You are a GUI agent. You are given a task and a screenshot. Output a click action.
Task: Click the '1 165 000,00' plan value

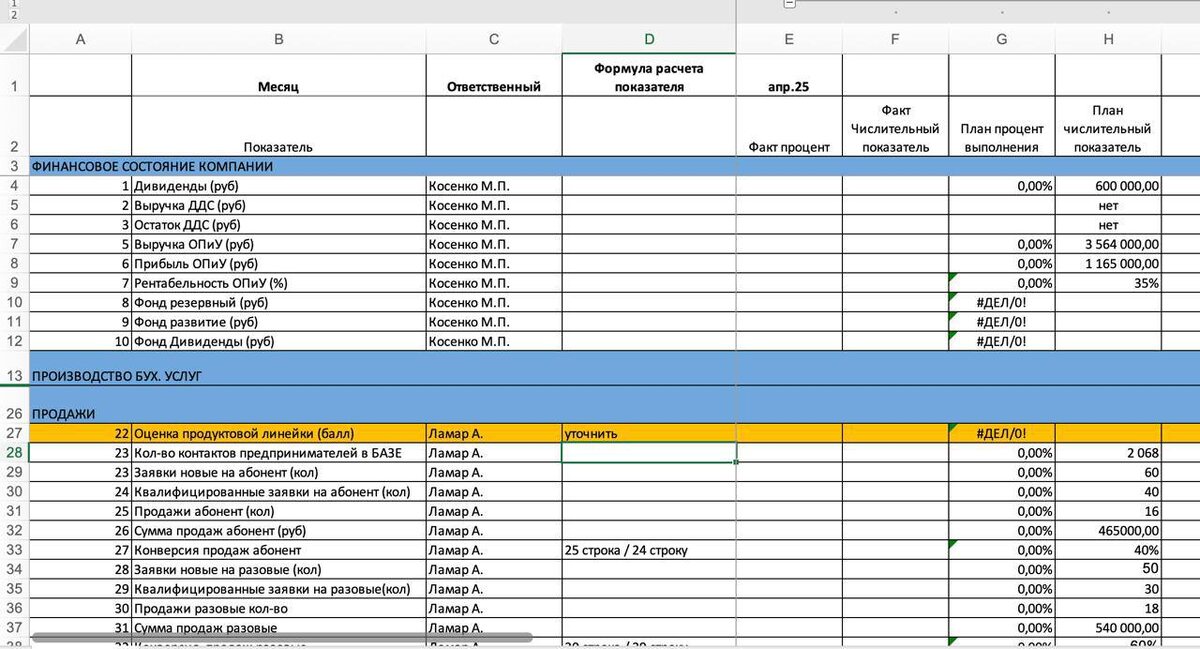click(1108, 264)
